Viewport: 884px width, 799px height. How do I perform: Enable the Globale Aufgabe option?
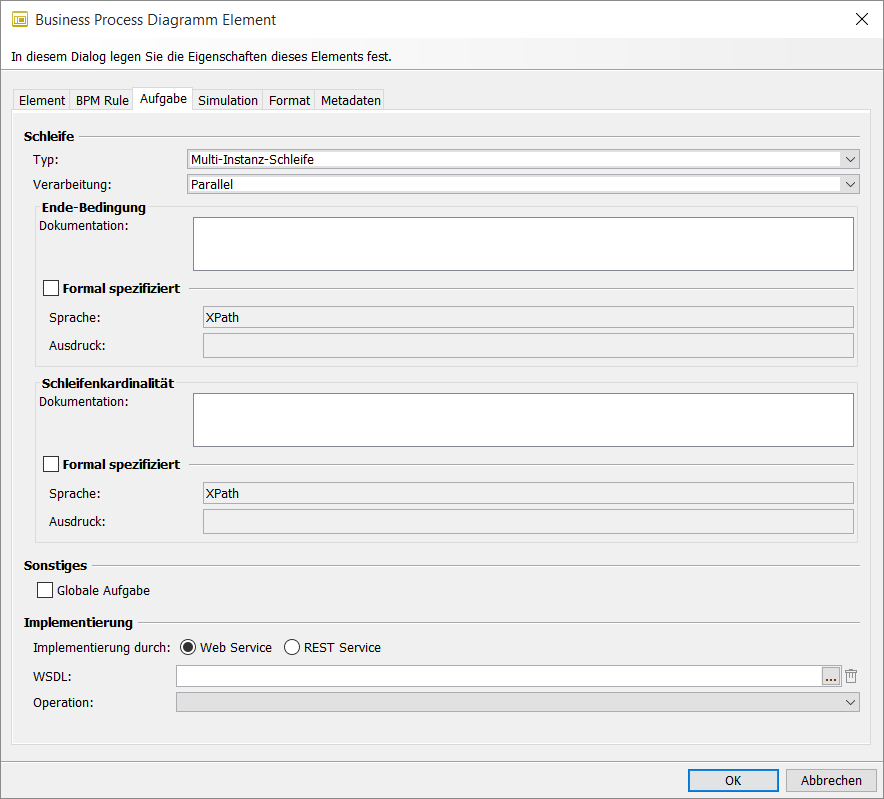click(x=45, y=589)
